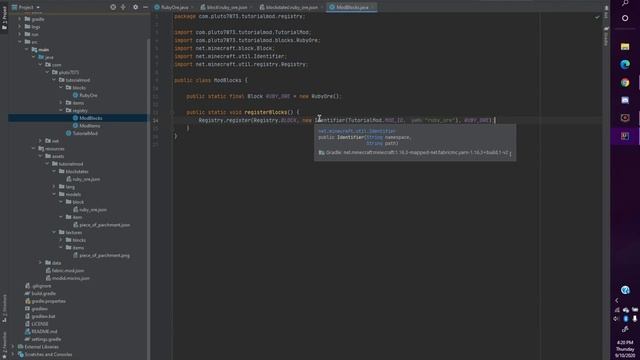Collapse the pluto7073 package
This screenshot has width=640, height=360.
47,72
